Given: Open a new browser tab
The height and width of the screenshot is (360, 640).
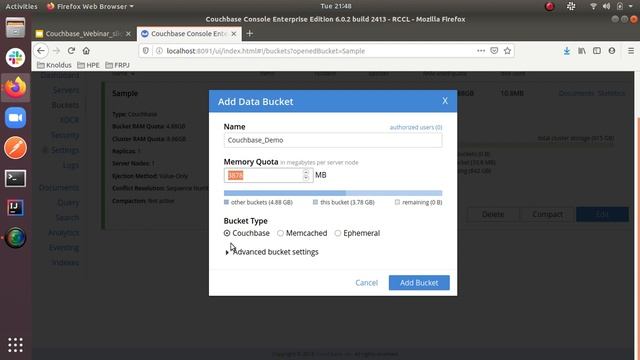Looking at the screenshot, I should click(250, 33).
